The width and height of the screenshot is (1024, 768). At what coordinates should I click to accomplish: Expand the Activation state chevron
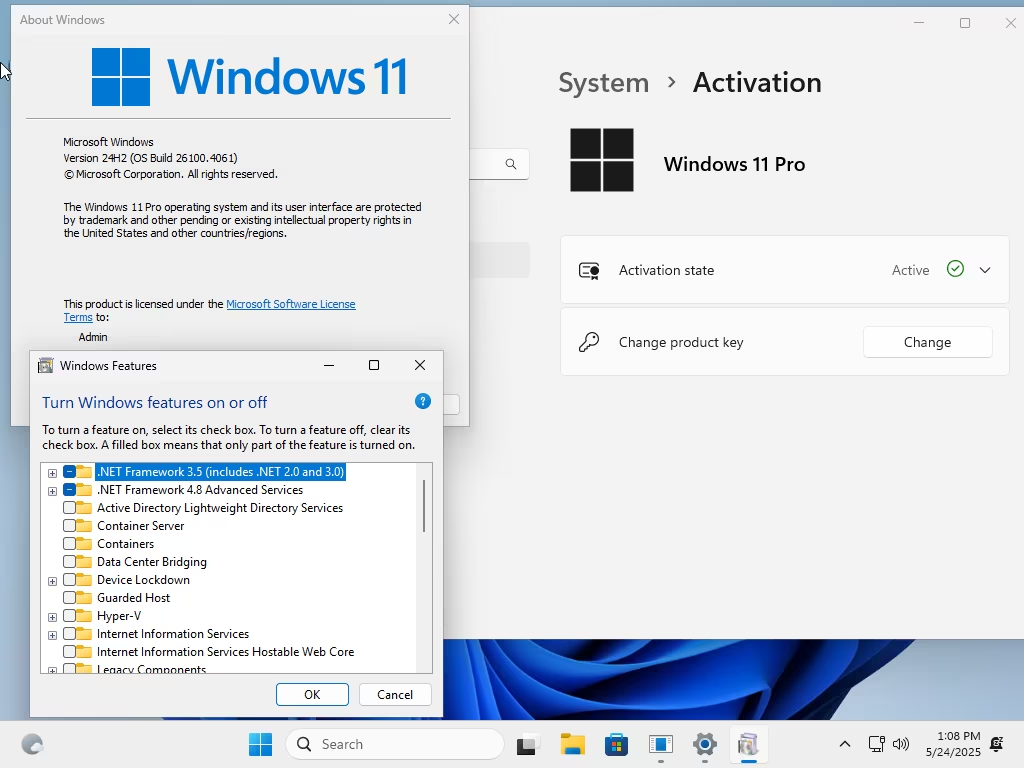click(985, 270)
